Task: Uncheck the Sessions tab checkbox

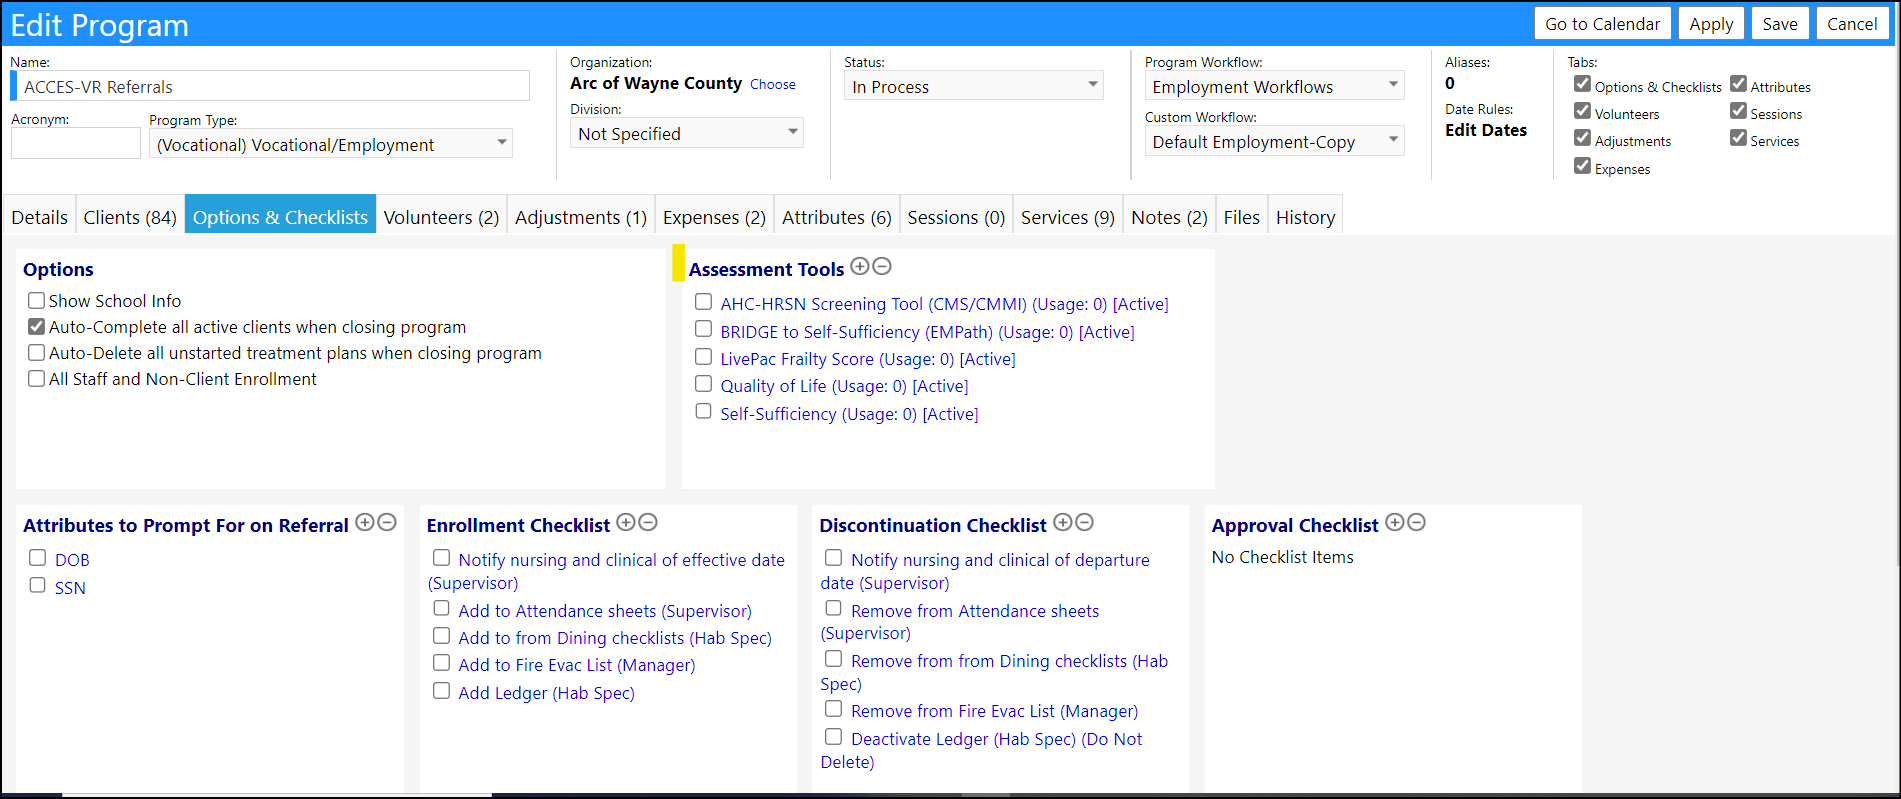Action: (1739, 111)
